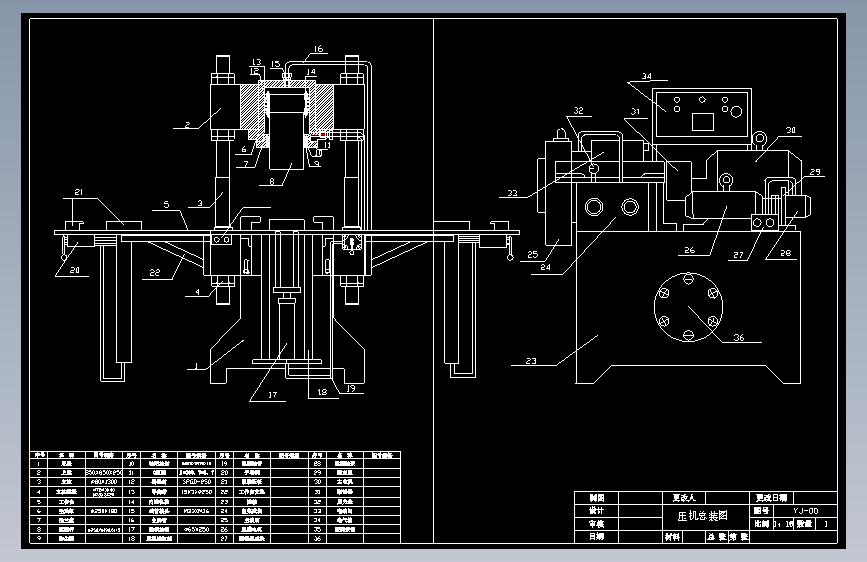Click part callout 29 at the right of the motor
This screenshot has width=867, height=562.
[815, 171]
